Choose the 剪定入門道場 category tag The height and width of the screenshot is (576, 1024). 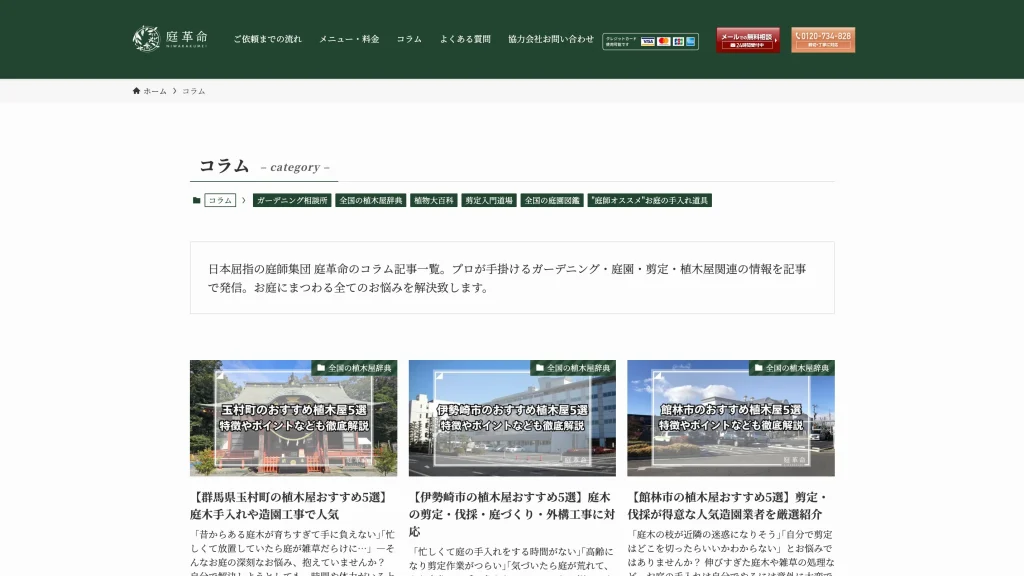click(x=489, y=200)
